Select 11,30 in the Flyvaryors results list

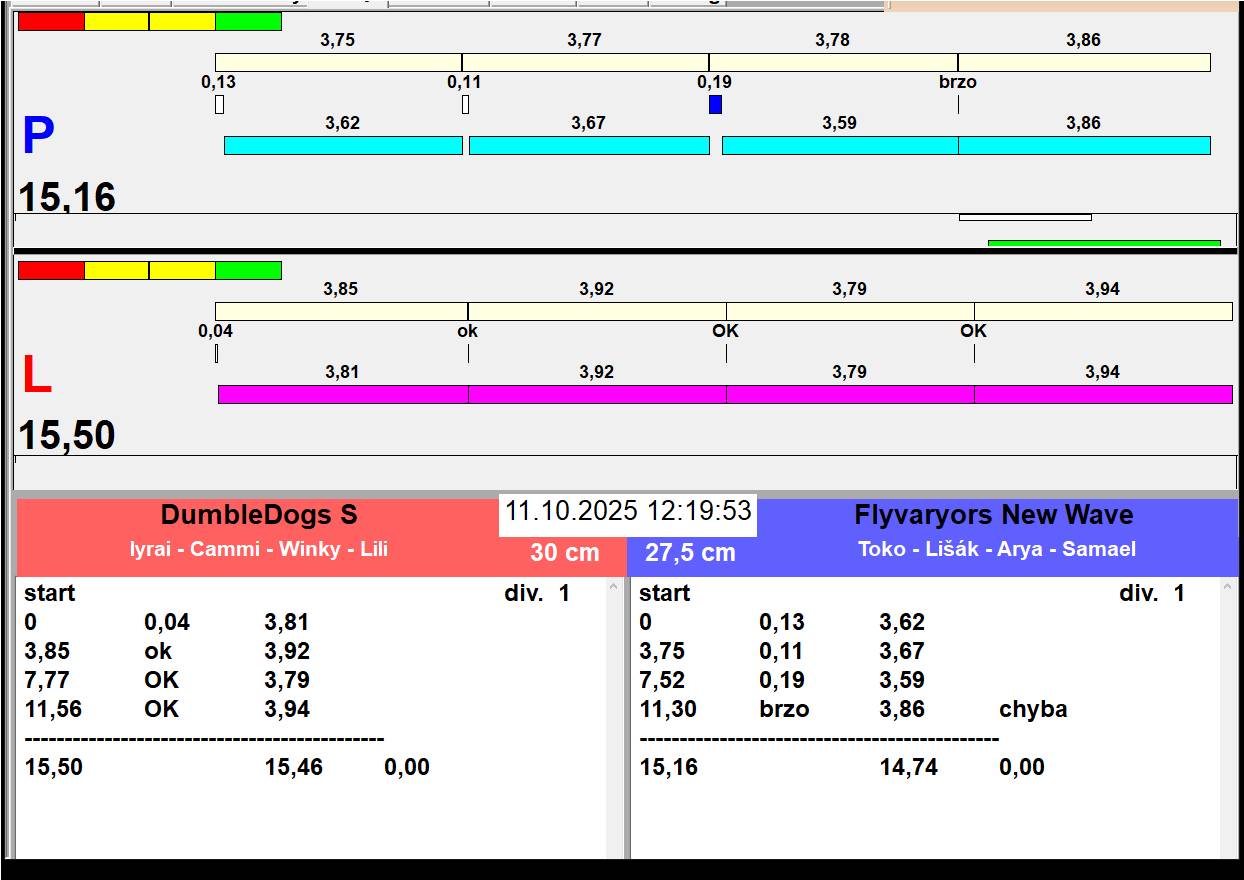(x=668, y=709)
